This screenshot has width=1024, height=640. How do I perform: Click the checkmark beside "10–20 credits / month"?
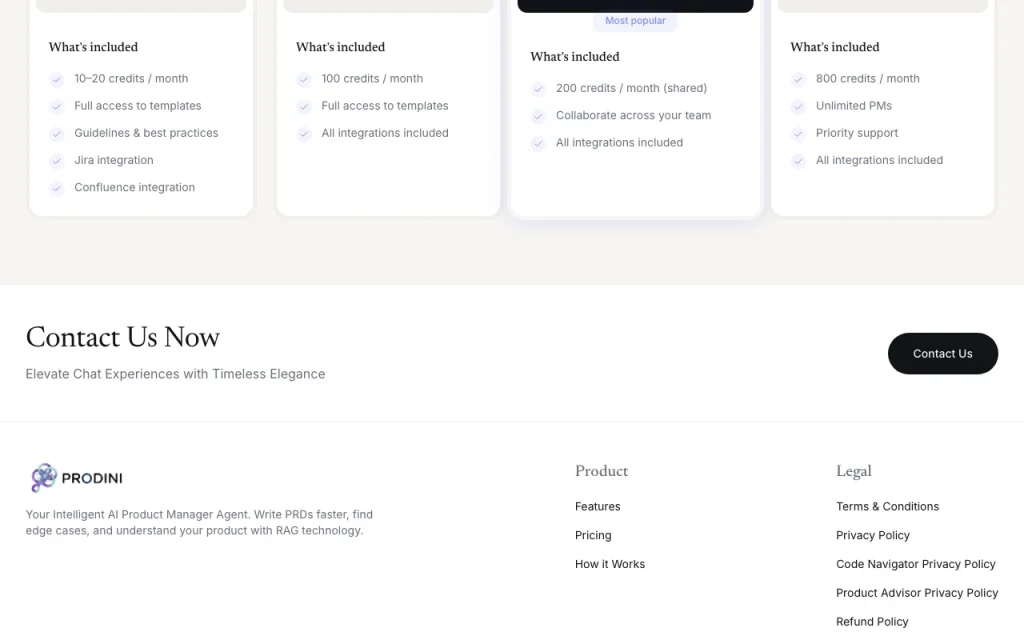[x=57, y=79]
